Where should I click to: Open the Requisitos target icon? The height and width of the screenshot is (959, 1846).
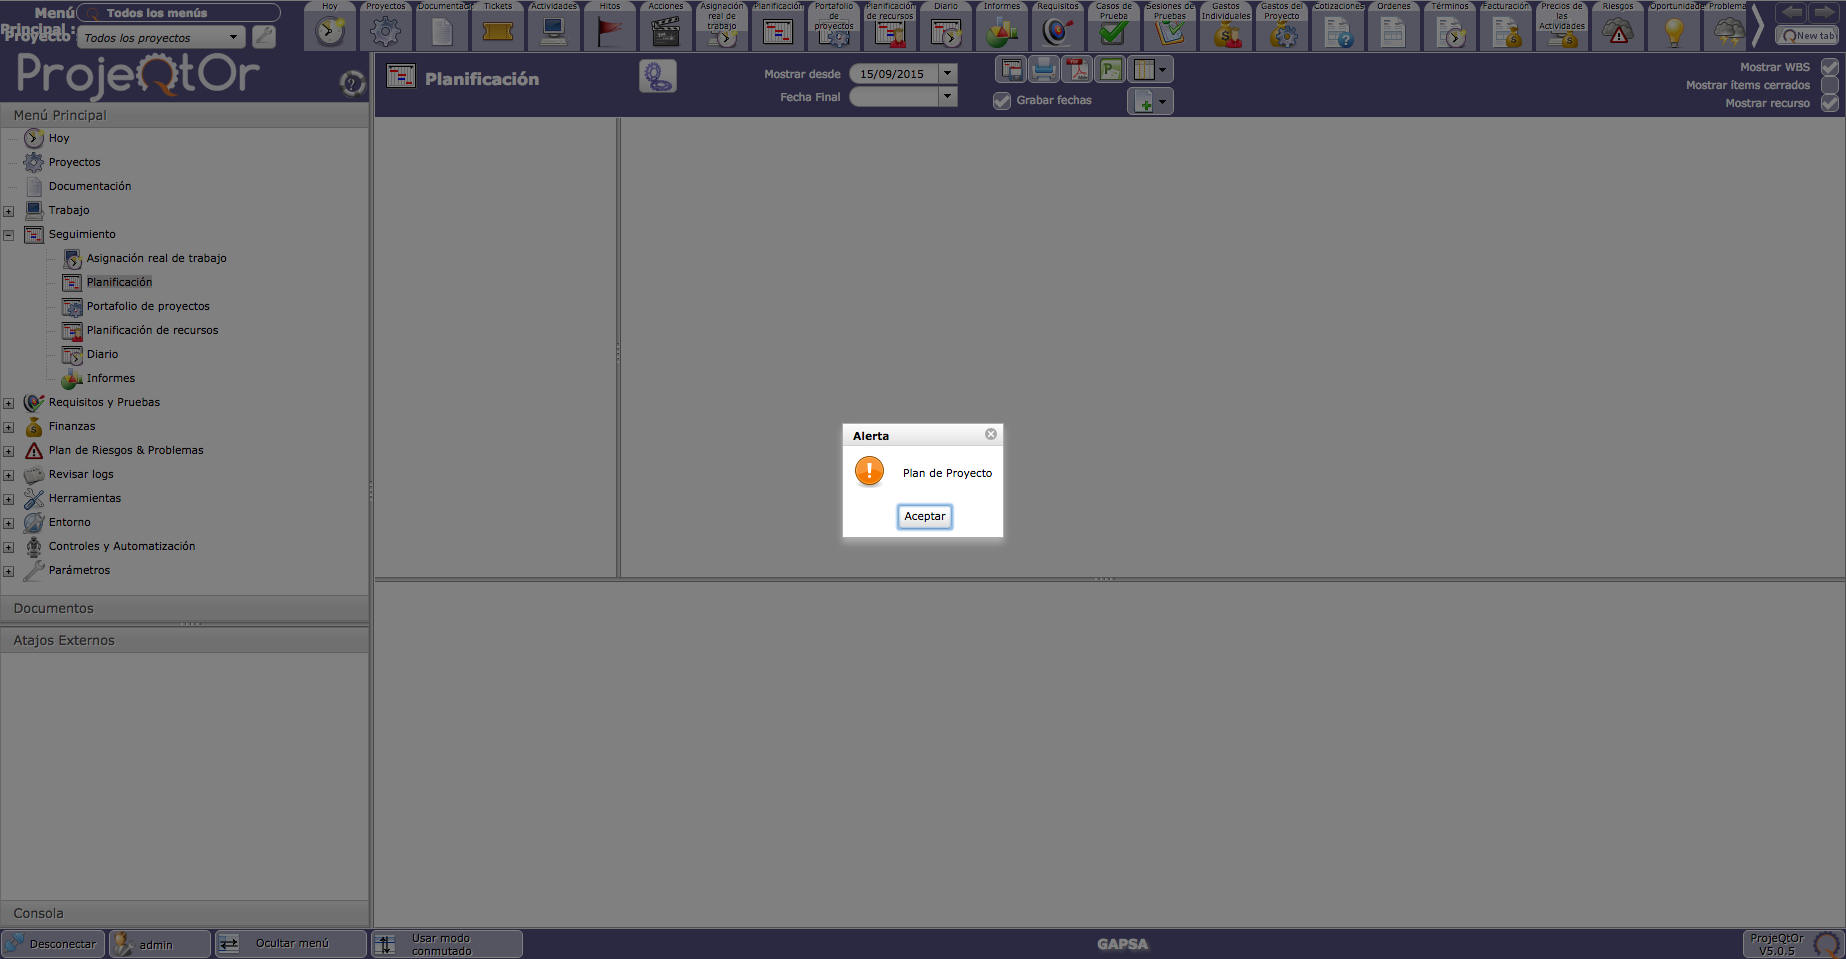click(1058, 32)
